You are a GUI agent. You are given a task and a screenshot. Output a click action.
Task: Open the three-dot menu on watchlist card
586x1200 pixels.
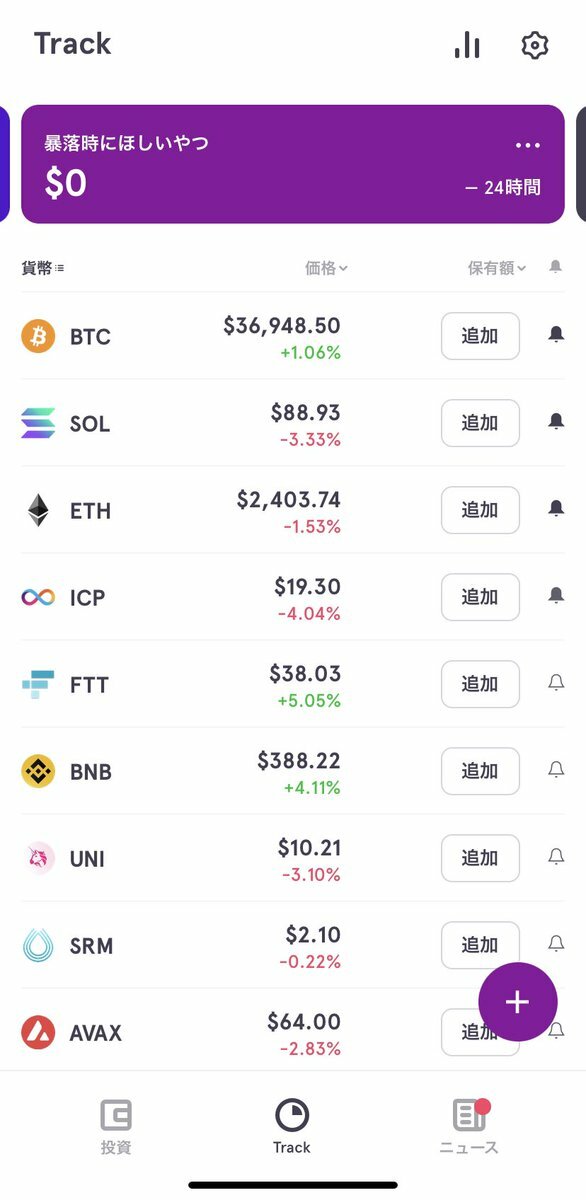coord(528,146)
